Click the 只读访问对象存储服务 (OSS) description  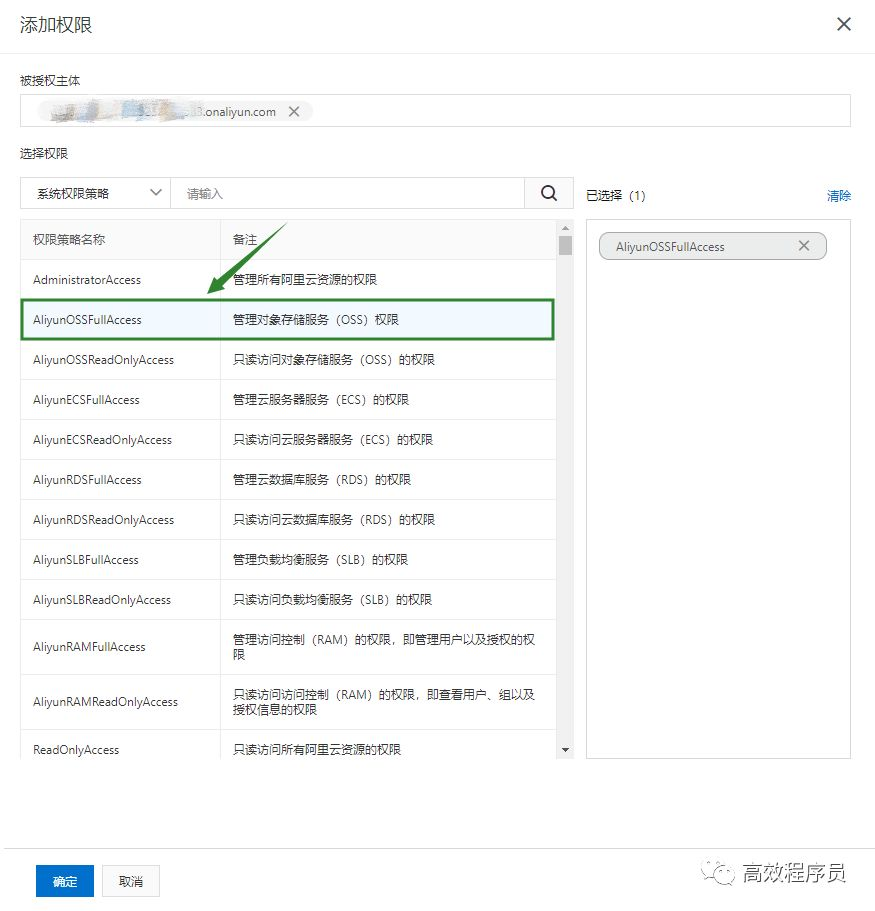click(333, 360)
